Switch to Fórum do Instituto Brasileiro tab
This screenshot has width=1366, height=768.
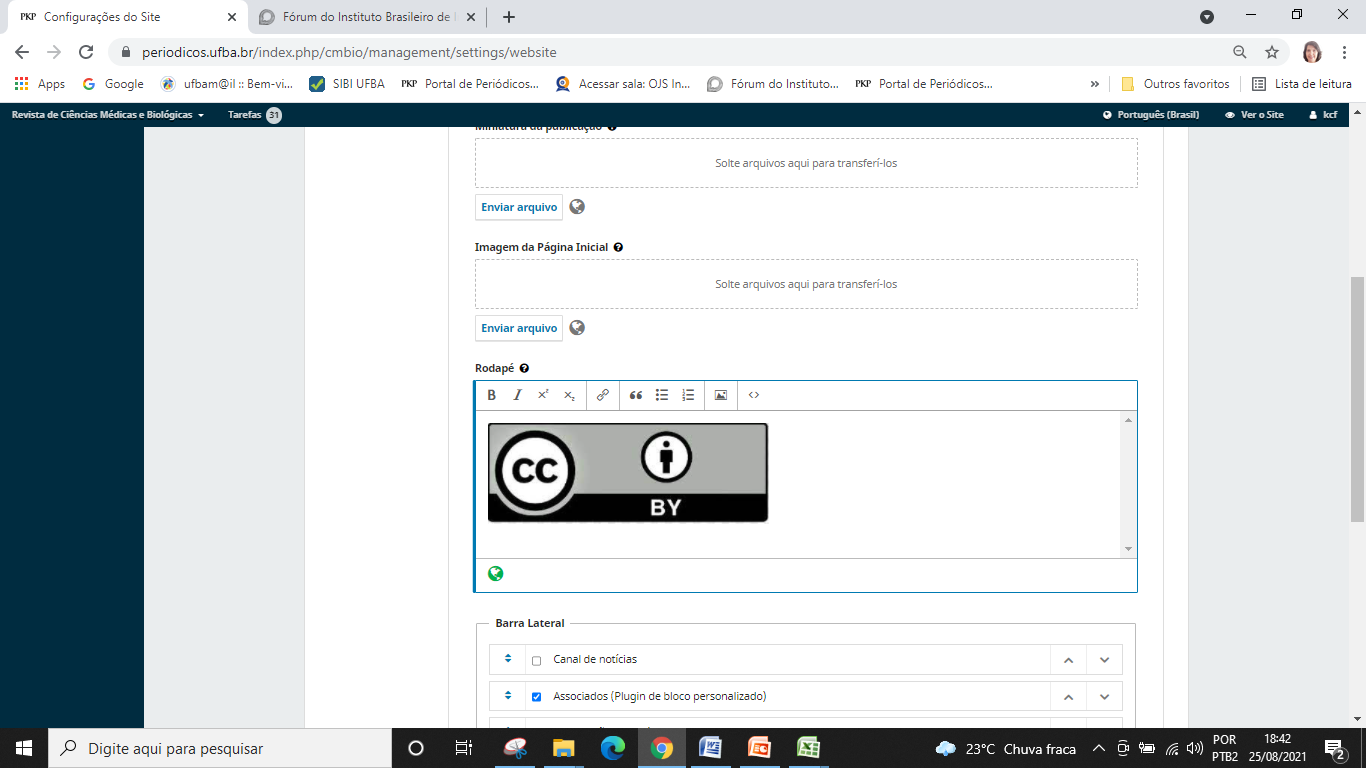click(x=365, y=17)
